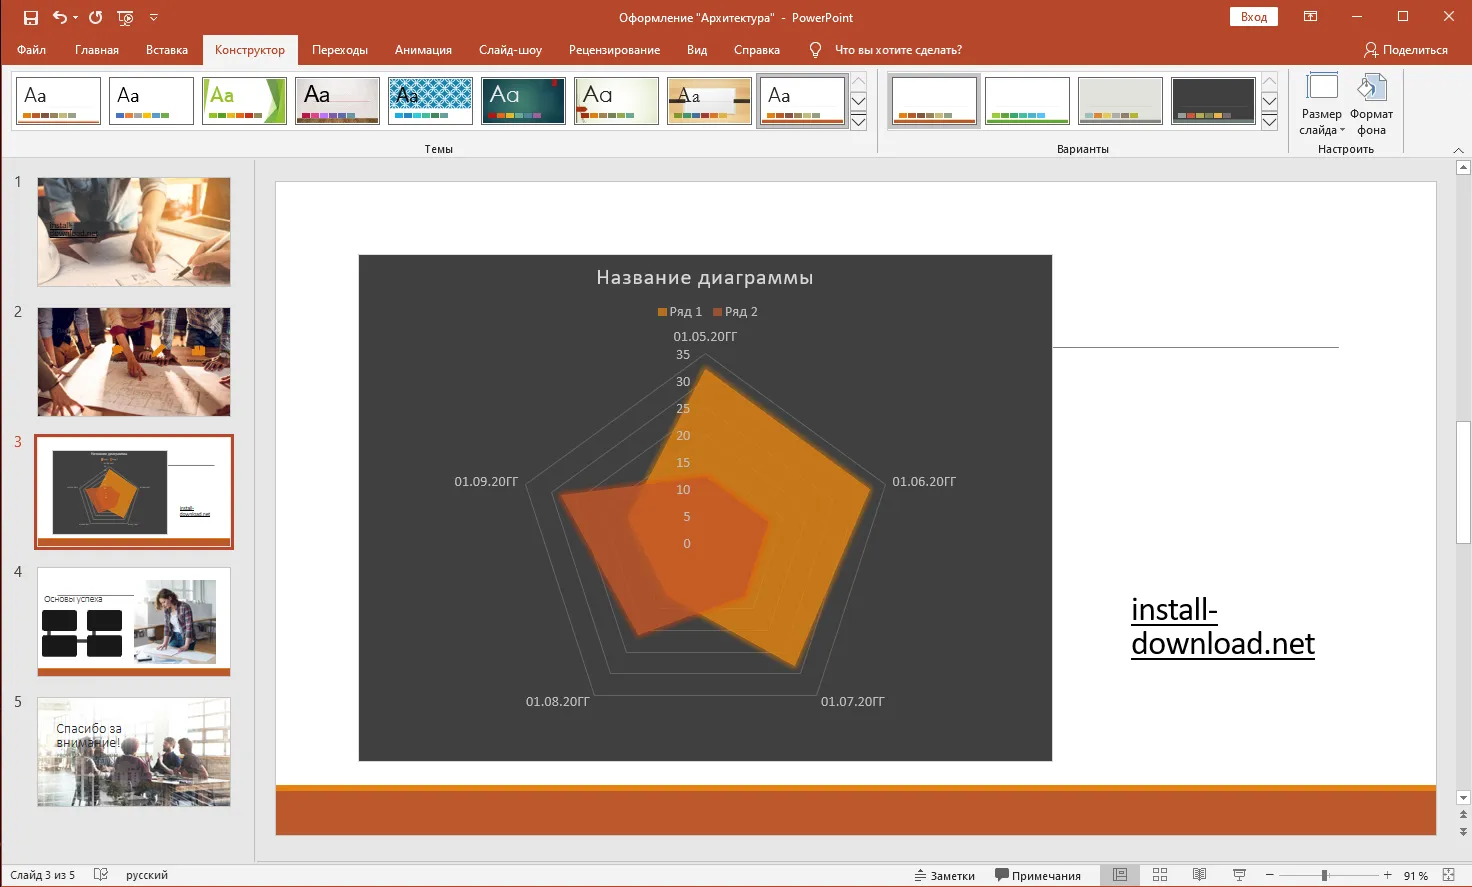Open the Формат фона background format tool
The image size is (1472, 887).
(1371, 104)
